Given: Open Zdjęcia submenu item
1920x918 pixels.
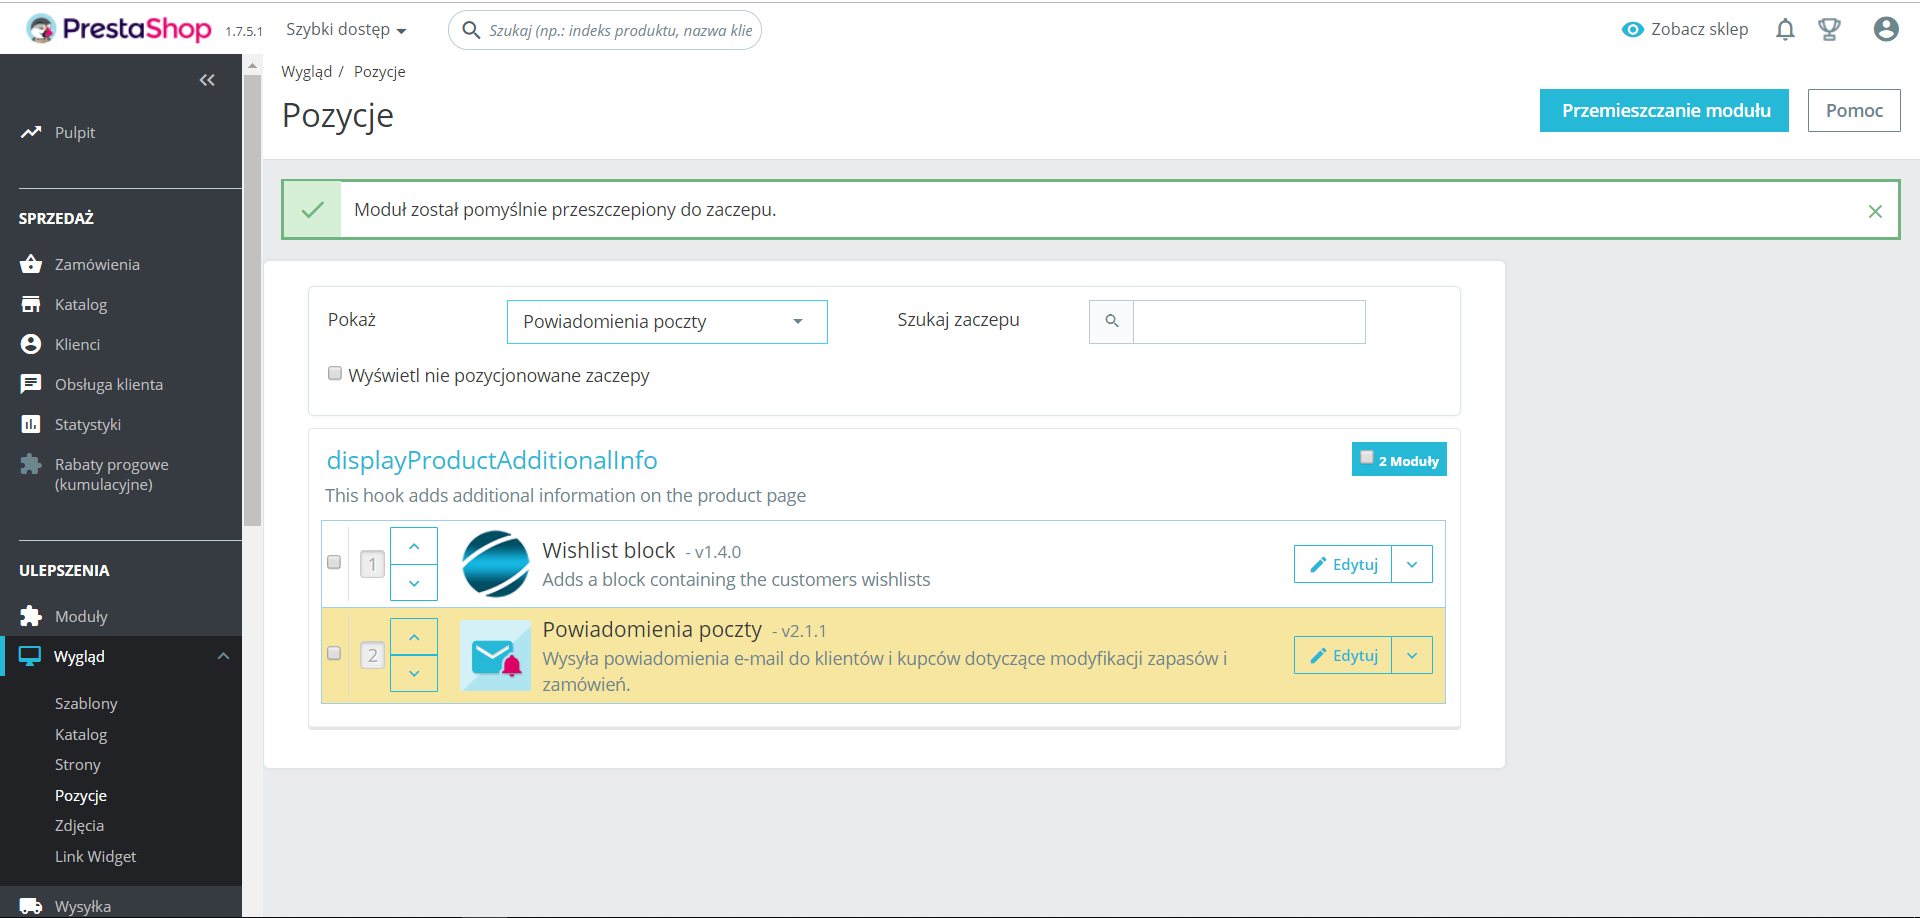Looking at the screenshot, I should coord(80,825).
